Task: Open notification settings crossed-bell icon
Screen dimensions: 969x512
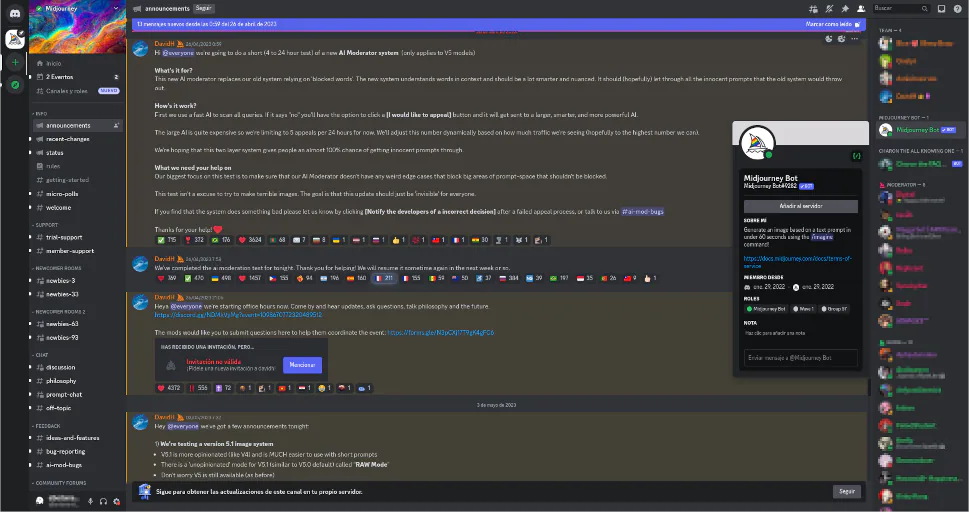Action: tap(829, 9)
